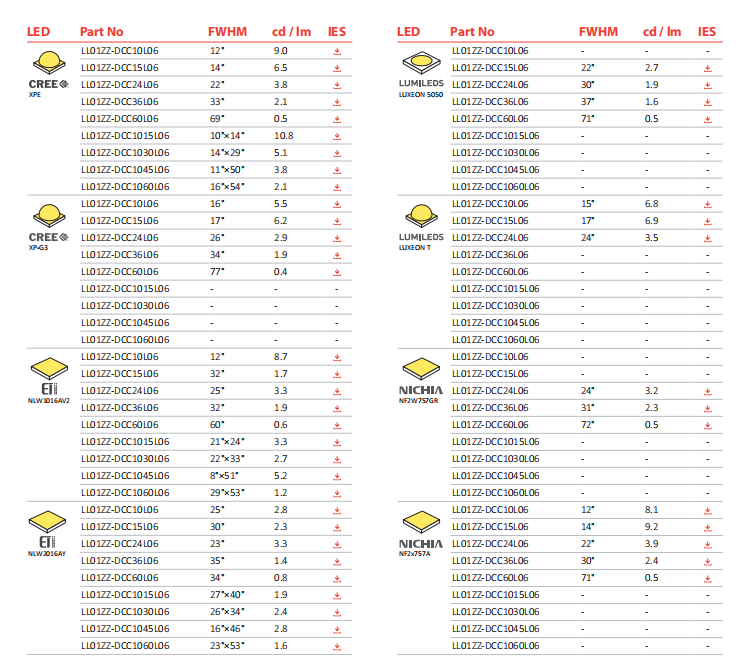Download IES for CREE XP-G3 DCC10L06 row

337,204
